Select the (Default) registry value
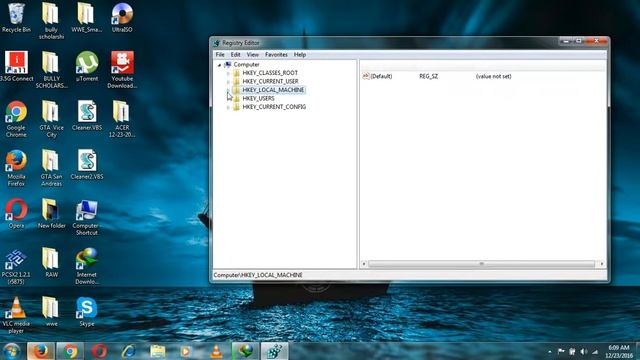The image size is (640, 360). pos(378,76)
